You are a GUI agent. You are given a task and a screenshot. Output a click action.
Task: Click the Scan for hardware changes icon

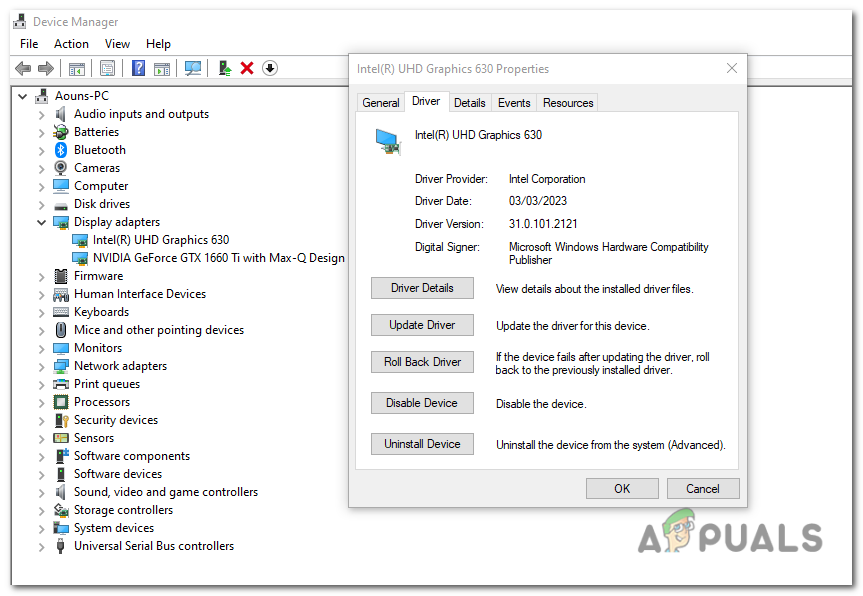click(192, 68)
